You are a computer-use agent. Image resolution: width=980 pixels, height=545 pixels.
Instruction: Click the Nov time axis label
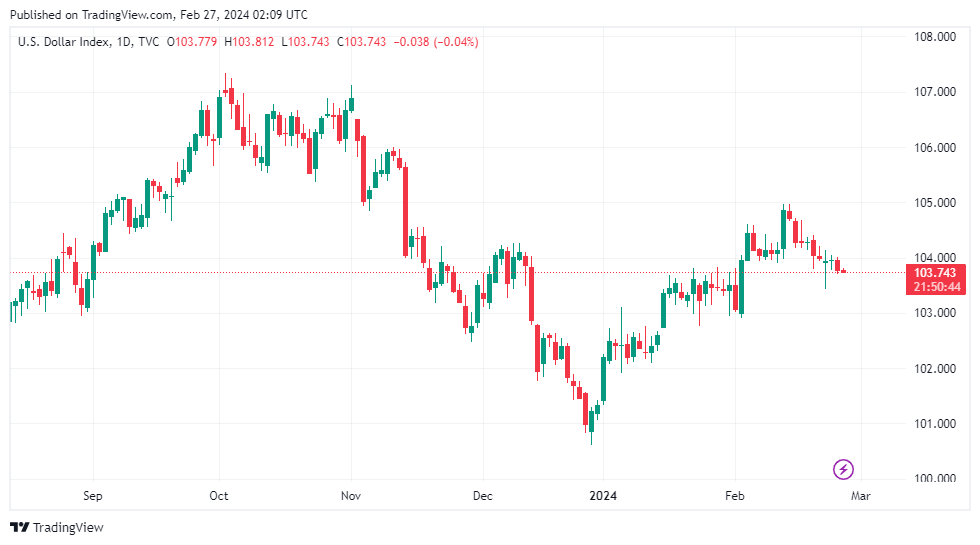[351, 496]
